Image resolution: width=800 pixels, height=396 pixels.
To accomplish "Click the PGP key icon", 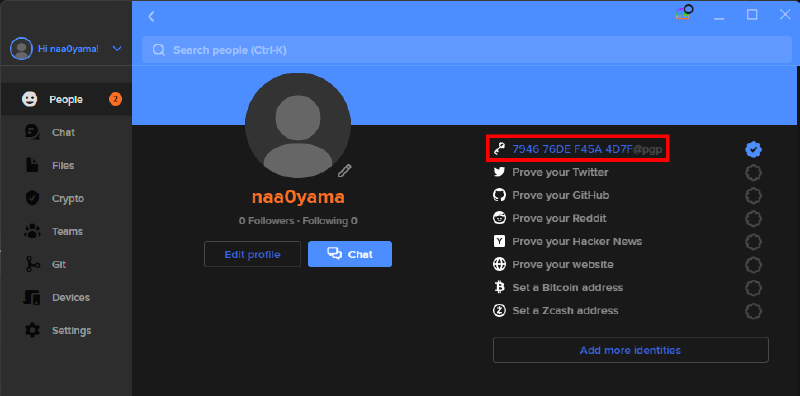I will point(499,149).
